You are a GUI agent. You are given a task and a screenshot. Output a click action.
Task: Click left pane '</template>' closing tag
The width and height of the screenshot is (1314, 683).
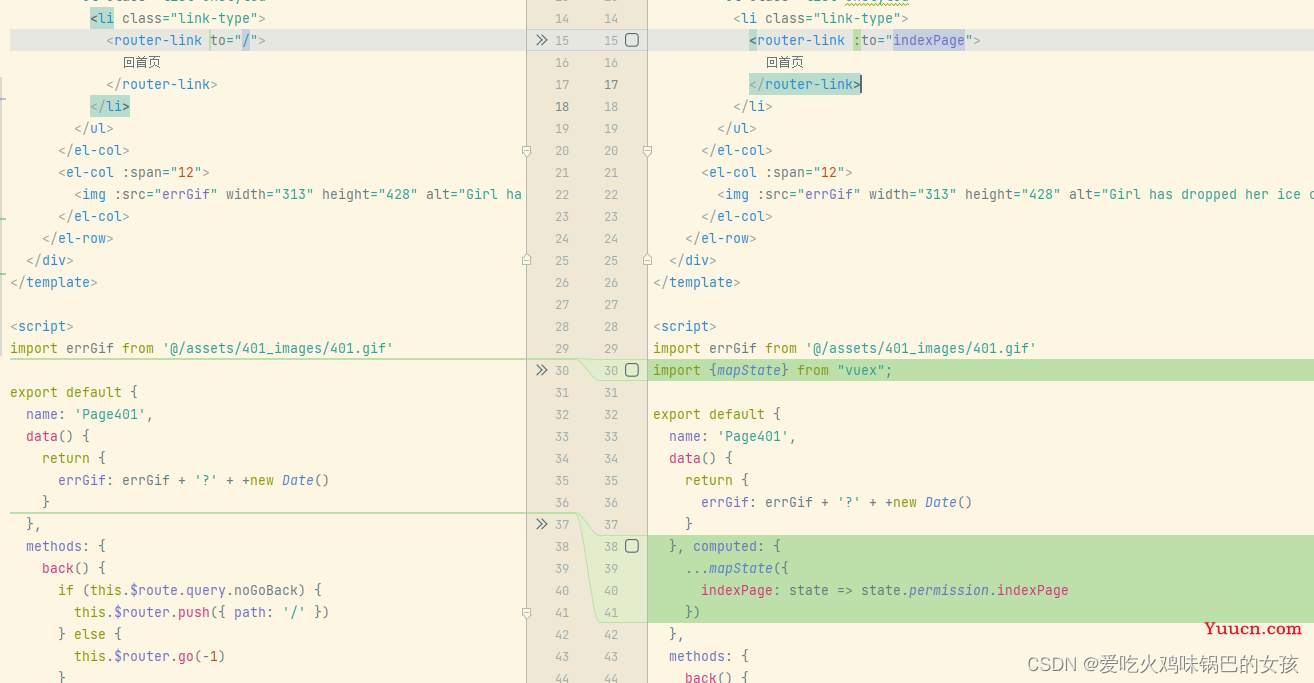pyautogui.click(x=54, y=282)
